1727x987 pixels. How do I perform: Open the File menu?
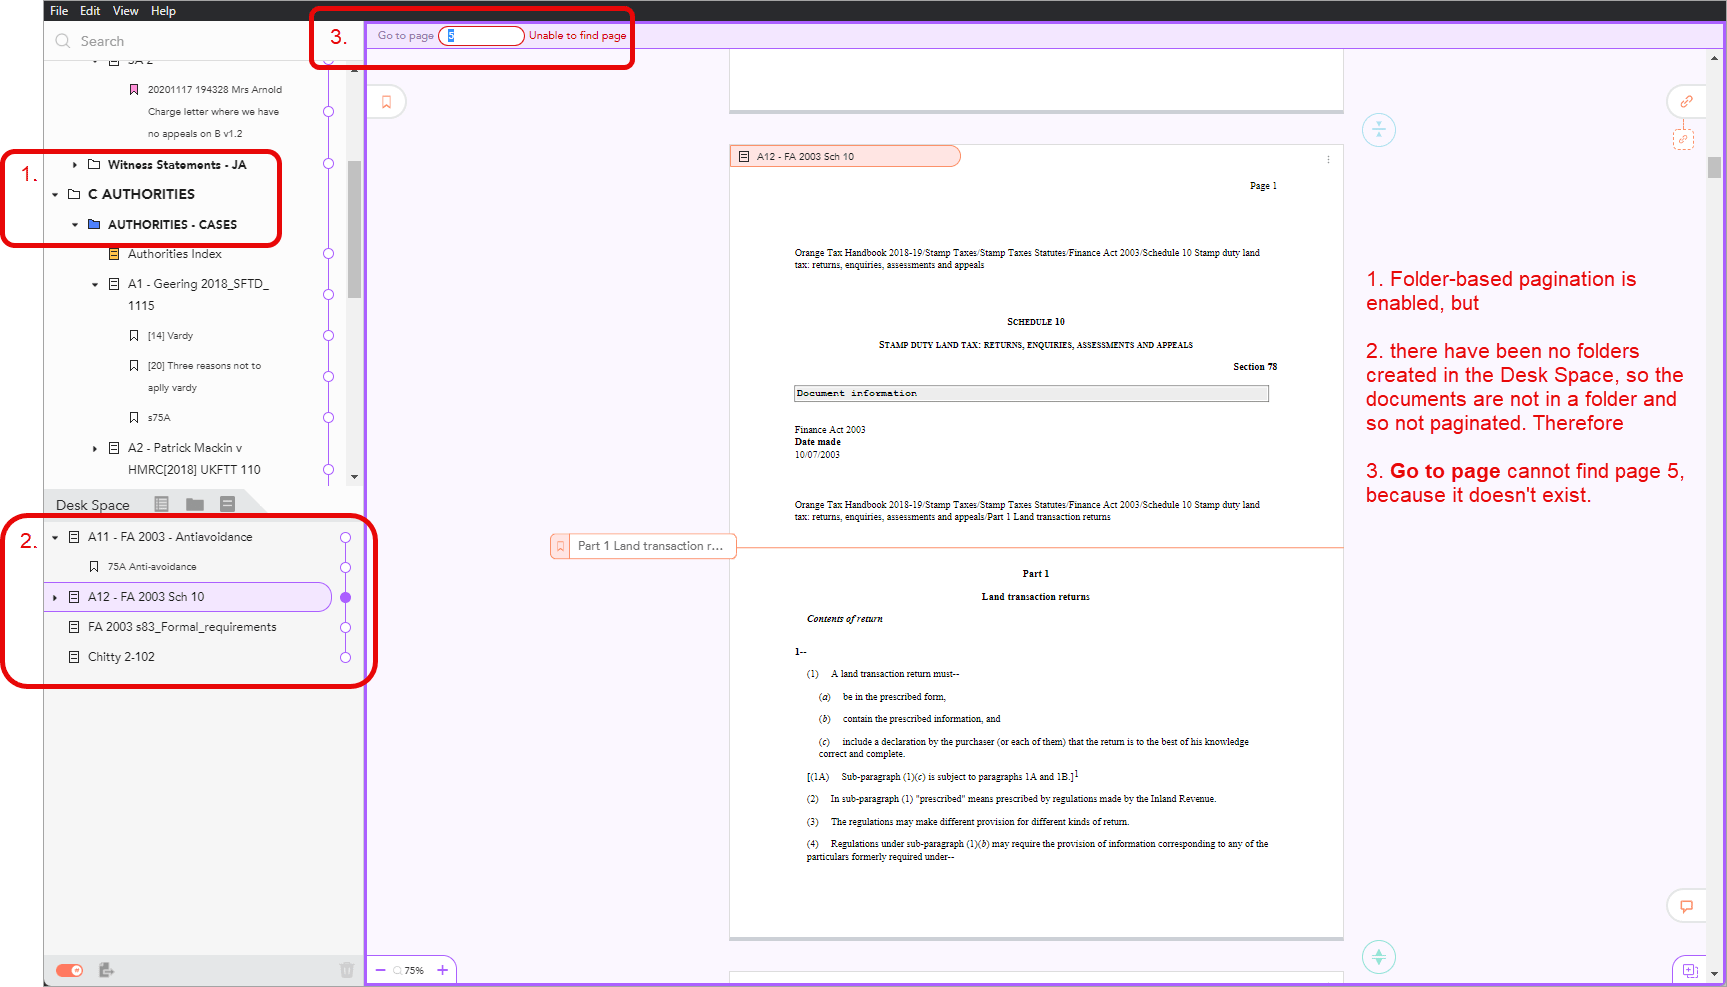coord(59,11)
